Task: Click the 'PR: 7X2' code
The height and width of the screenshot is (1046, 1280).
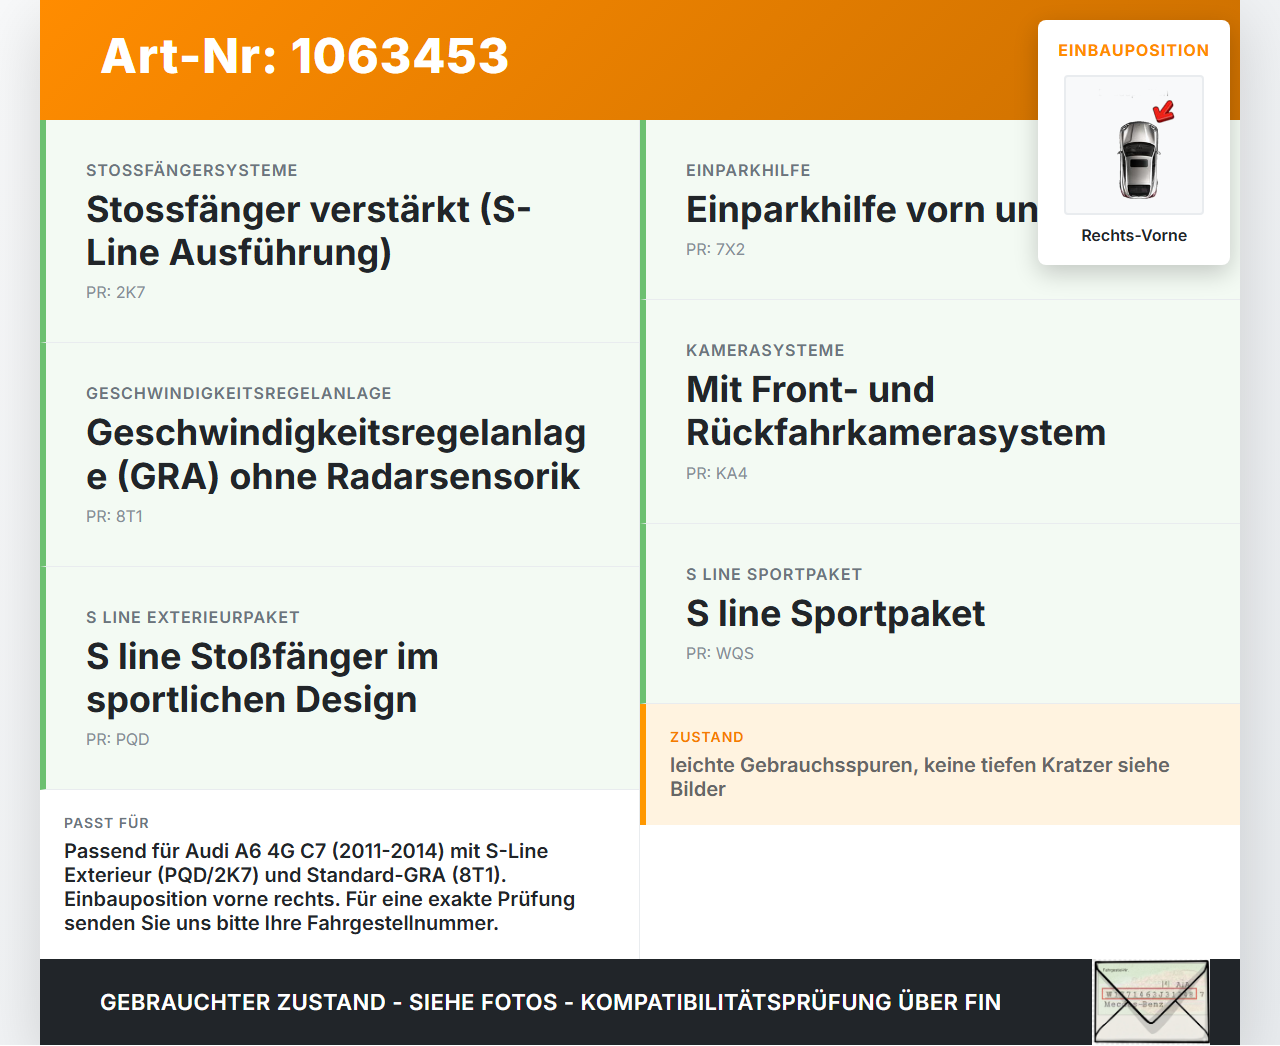Action: (716, 249)
